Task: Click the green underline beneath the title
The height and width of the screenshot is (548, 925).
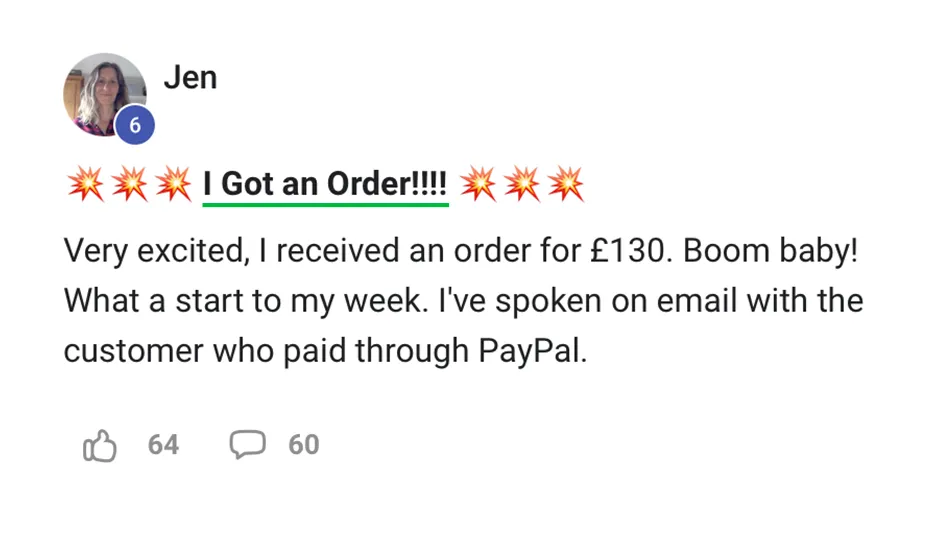Action: 326,205
